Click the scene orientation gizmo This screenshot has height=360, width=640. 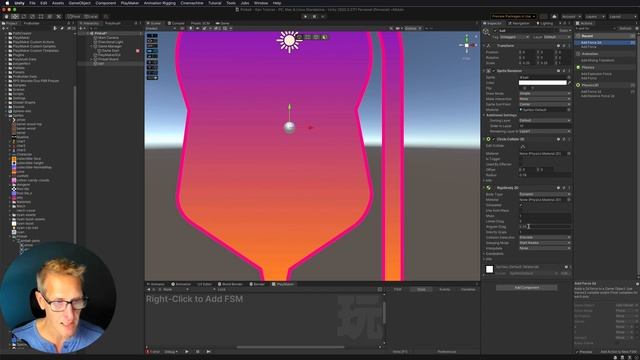467,45
